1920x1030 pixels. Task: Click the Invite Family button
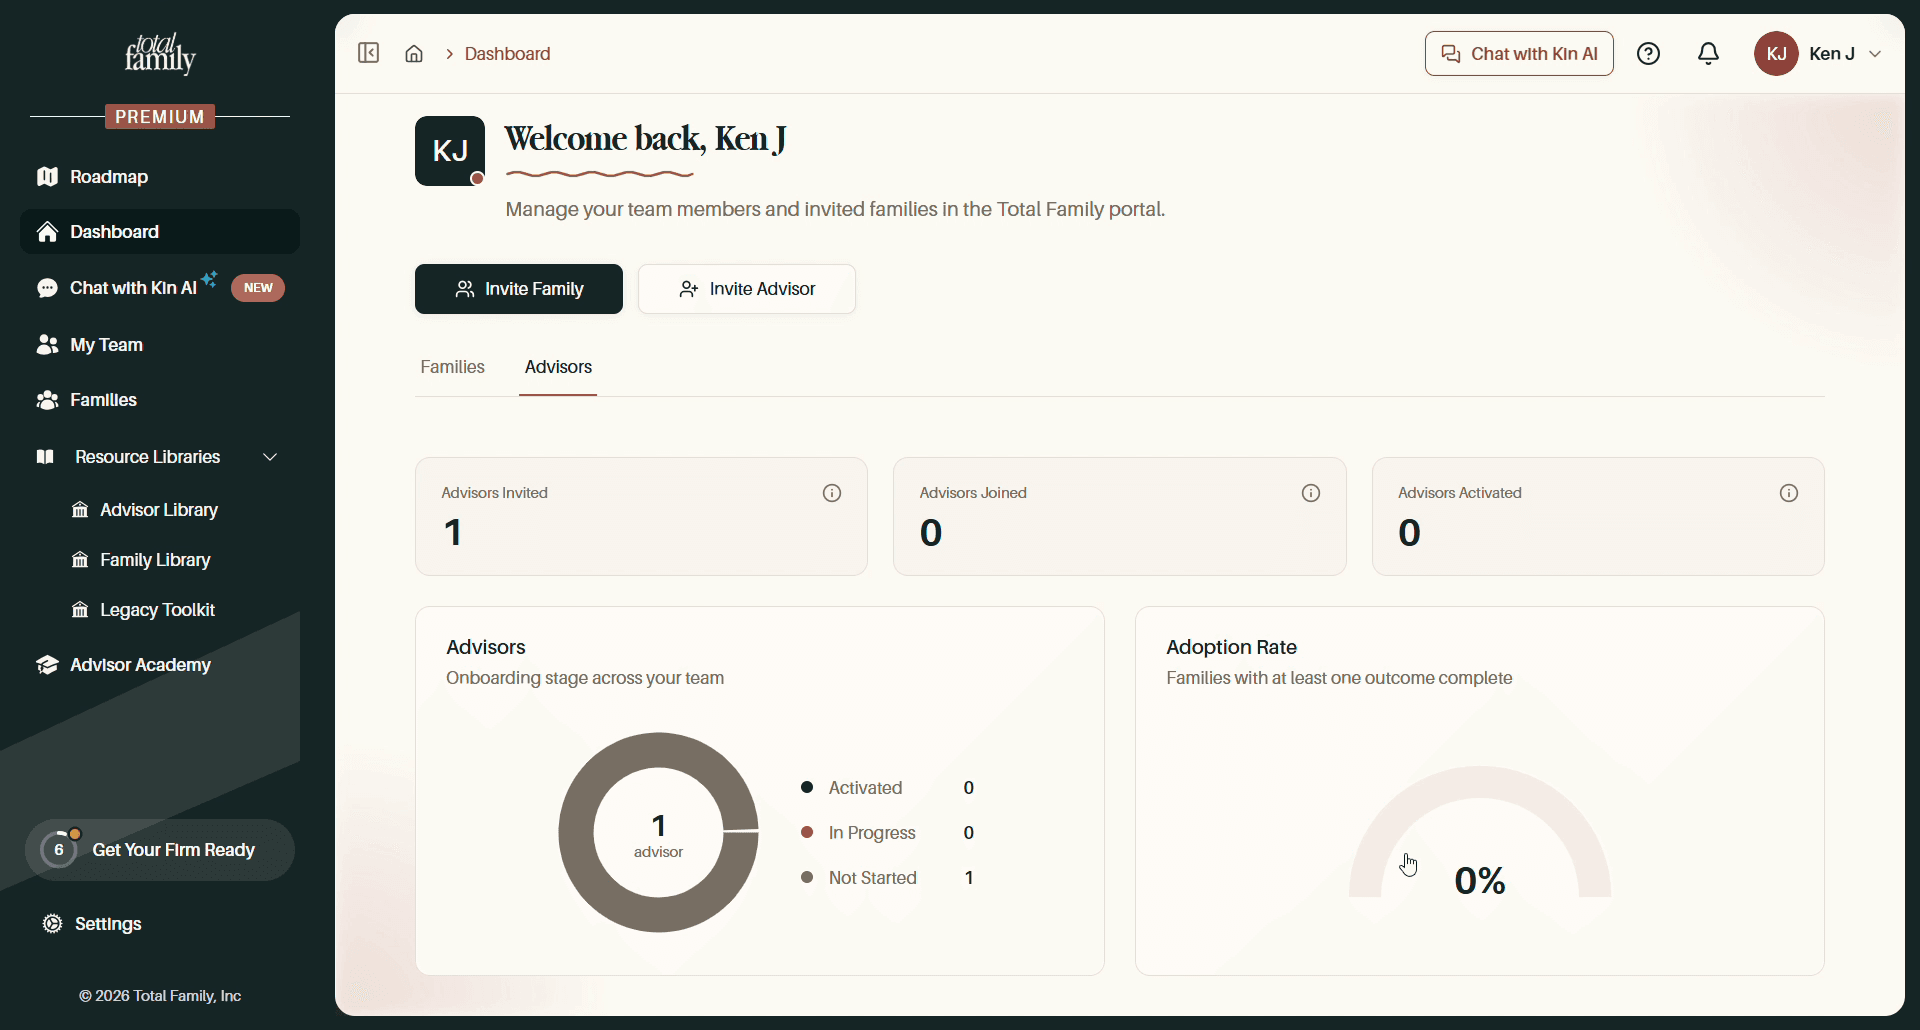pyautogui.click(x=519, y=289)
